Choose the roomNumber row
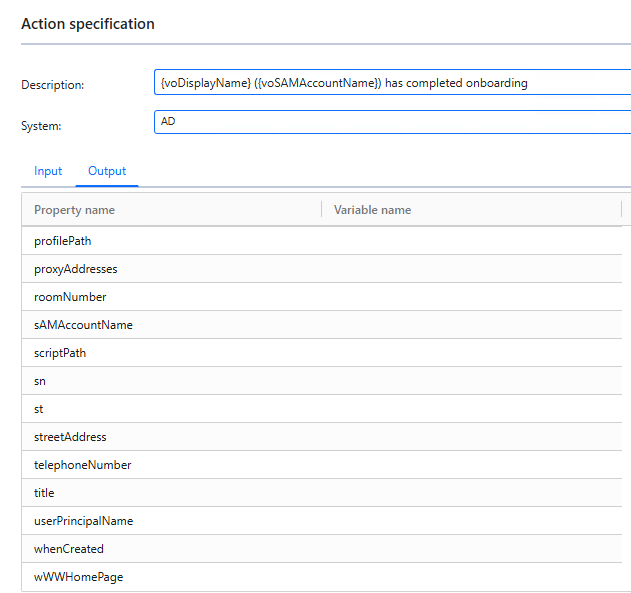This screenshot has width=631, height=593. click(x=322, y=296)
